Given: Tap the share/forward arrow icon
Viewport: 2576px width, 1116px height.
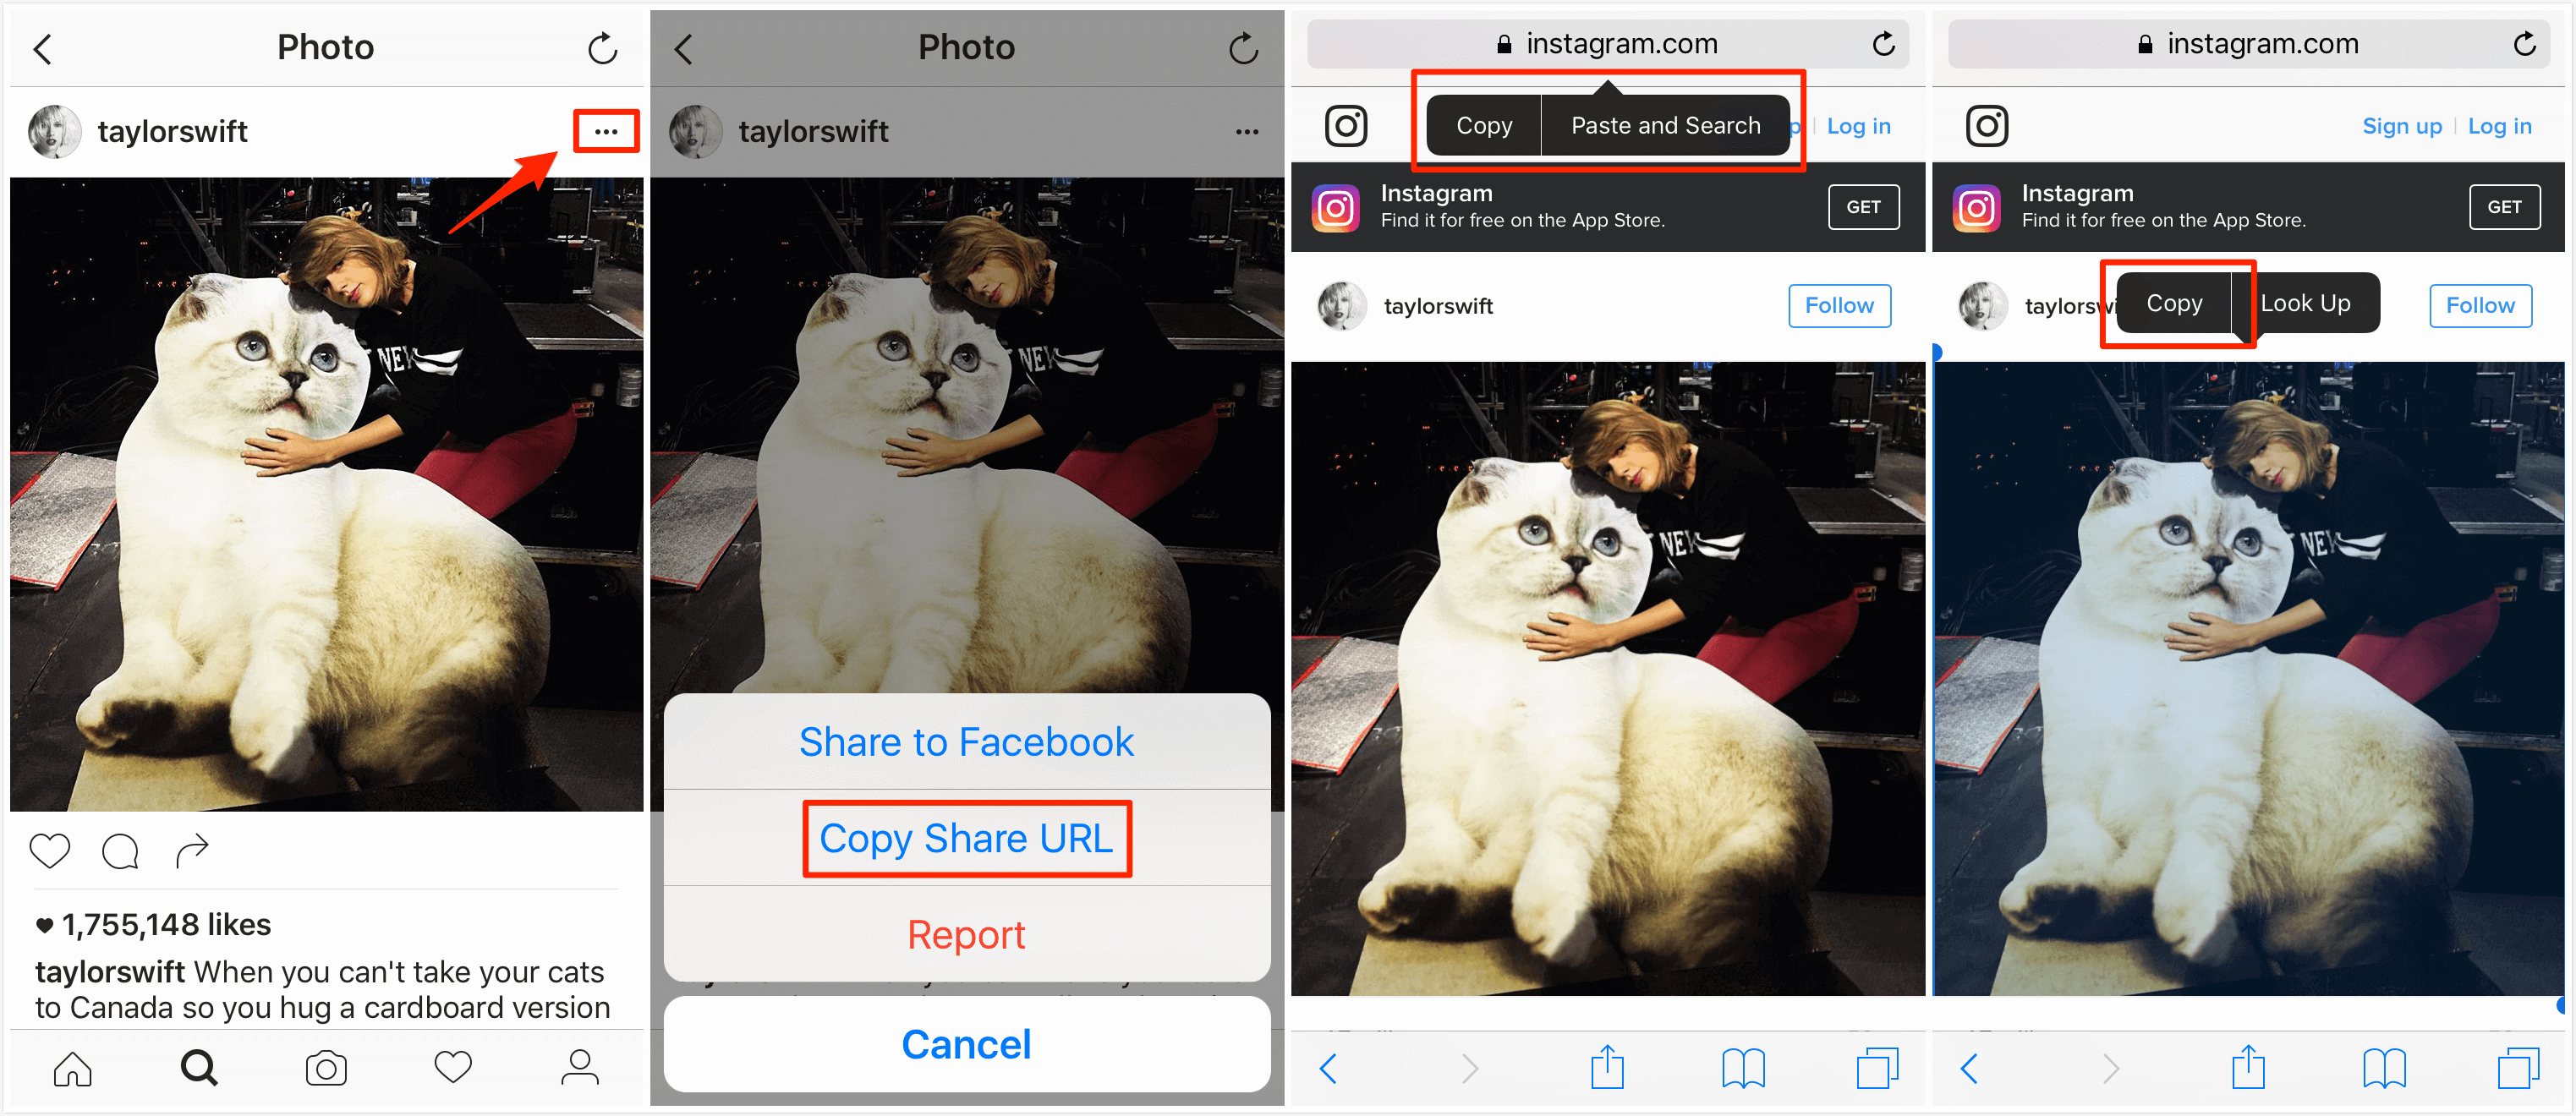Looking at the screenshot, I should coord(192,851).
